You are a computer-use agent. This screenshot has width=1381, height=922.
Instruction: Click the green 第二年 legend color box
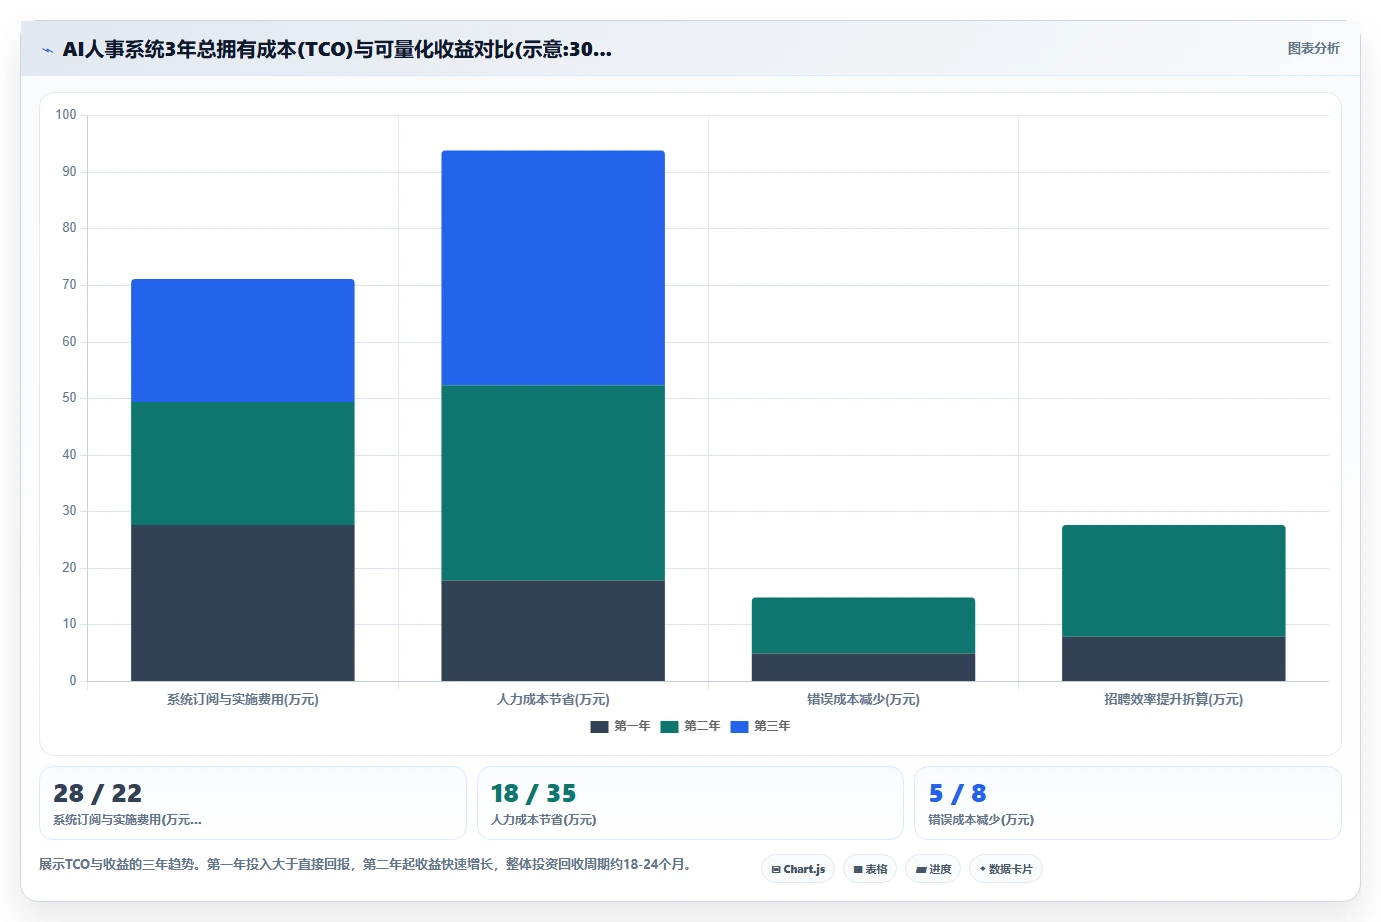(x=669, y=727)
